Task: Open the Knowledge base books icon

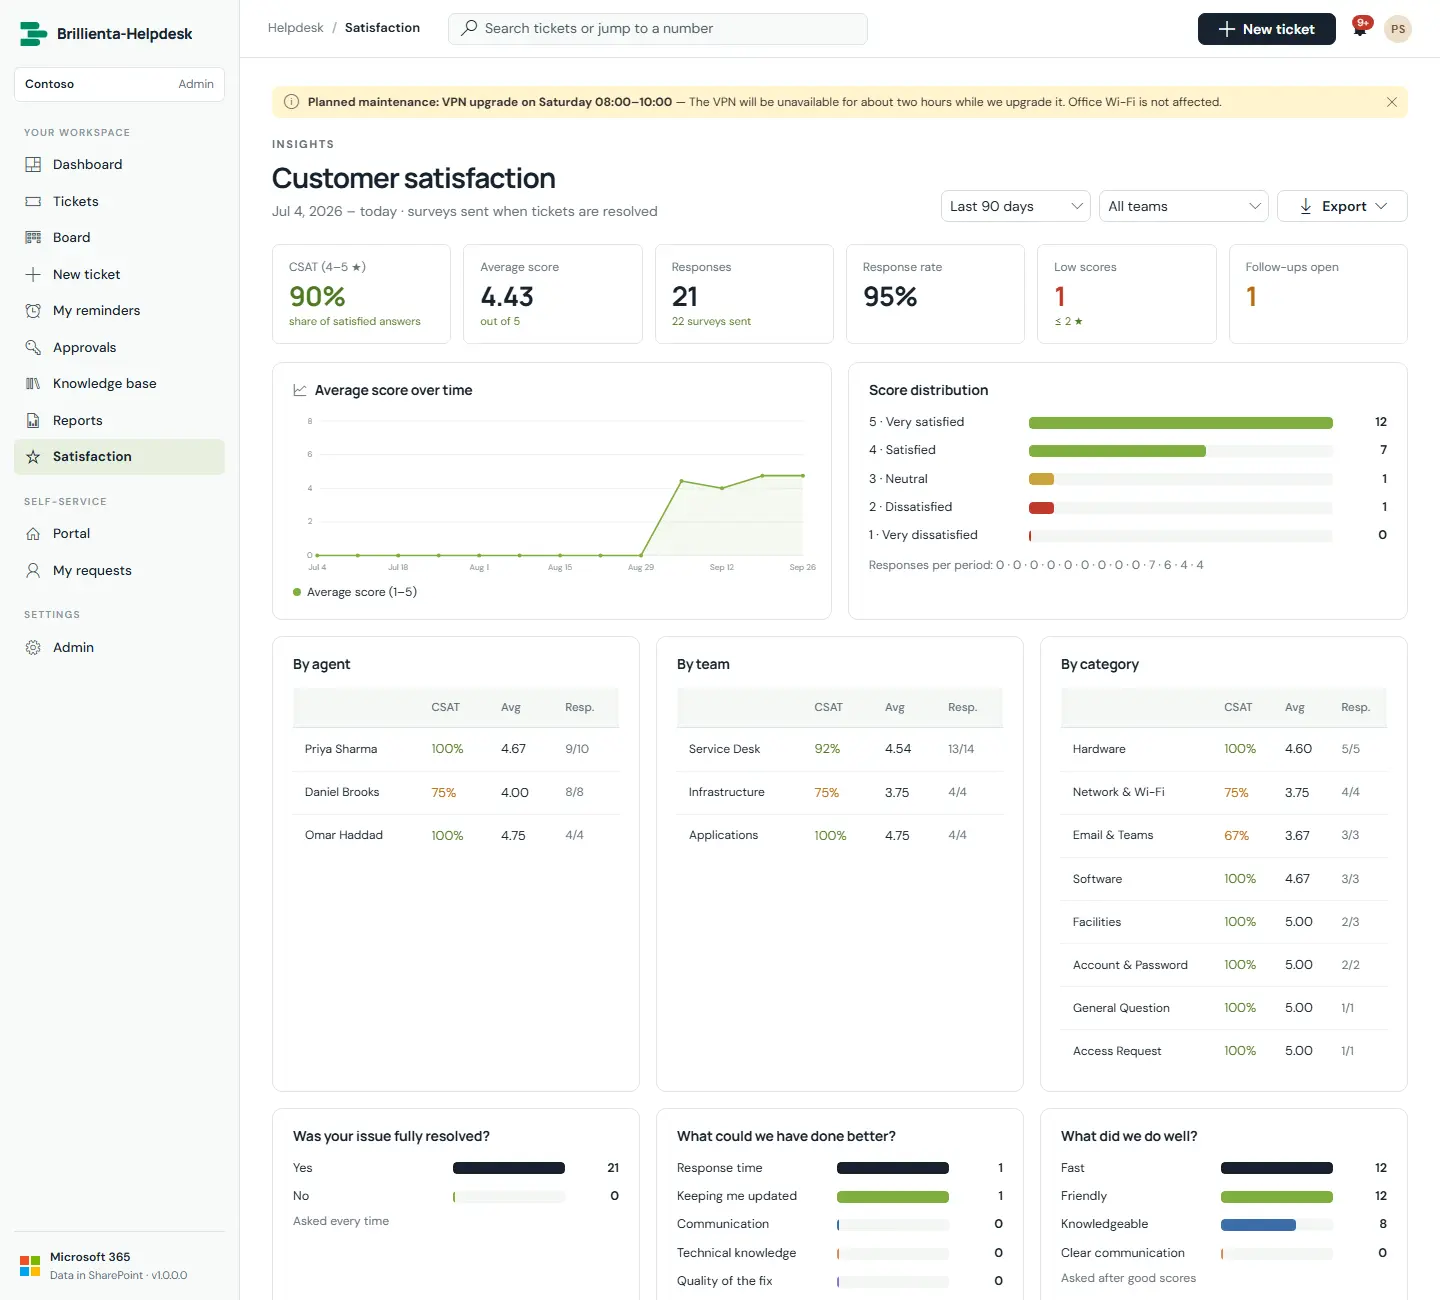Action: click(x=33, y=383)
